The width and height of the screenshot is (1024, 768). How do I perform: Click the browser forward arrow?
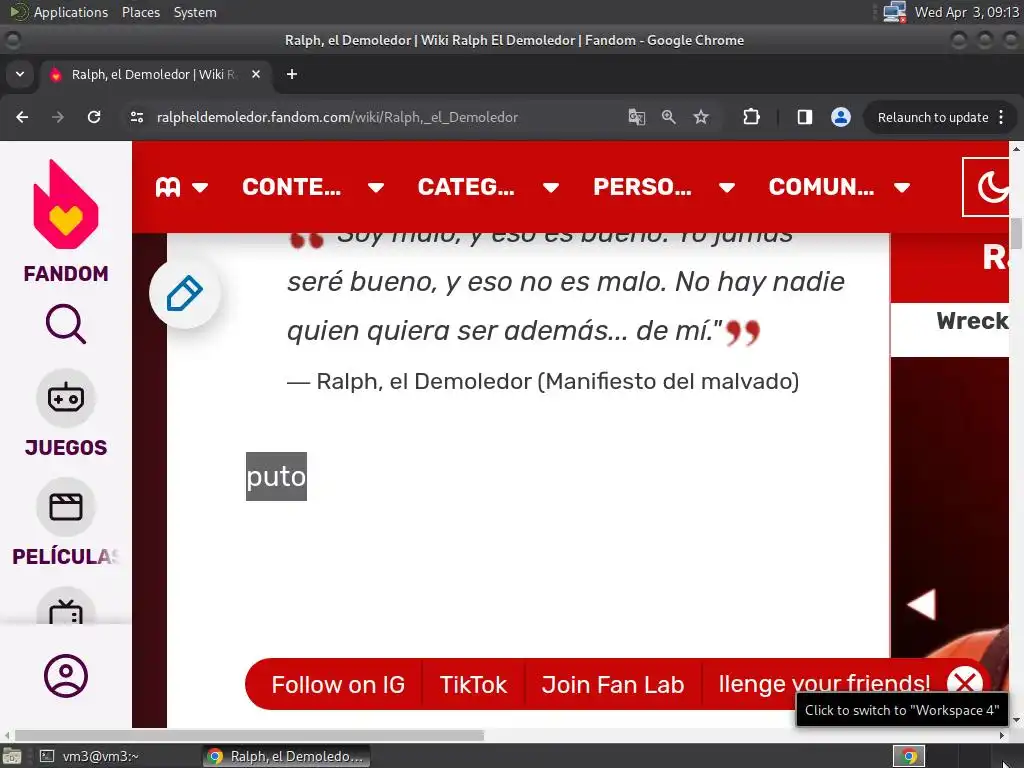point(58,117)
